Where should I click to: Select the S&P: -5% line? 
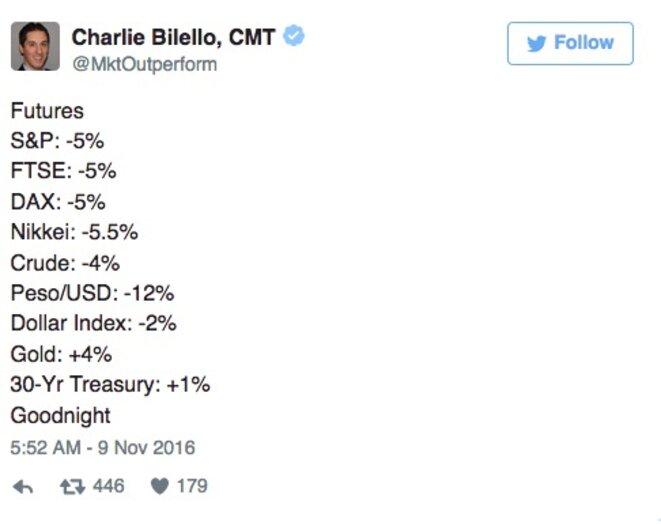[x=57, y=141]
